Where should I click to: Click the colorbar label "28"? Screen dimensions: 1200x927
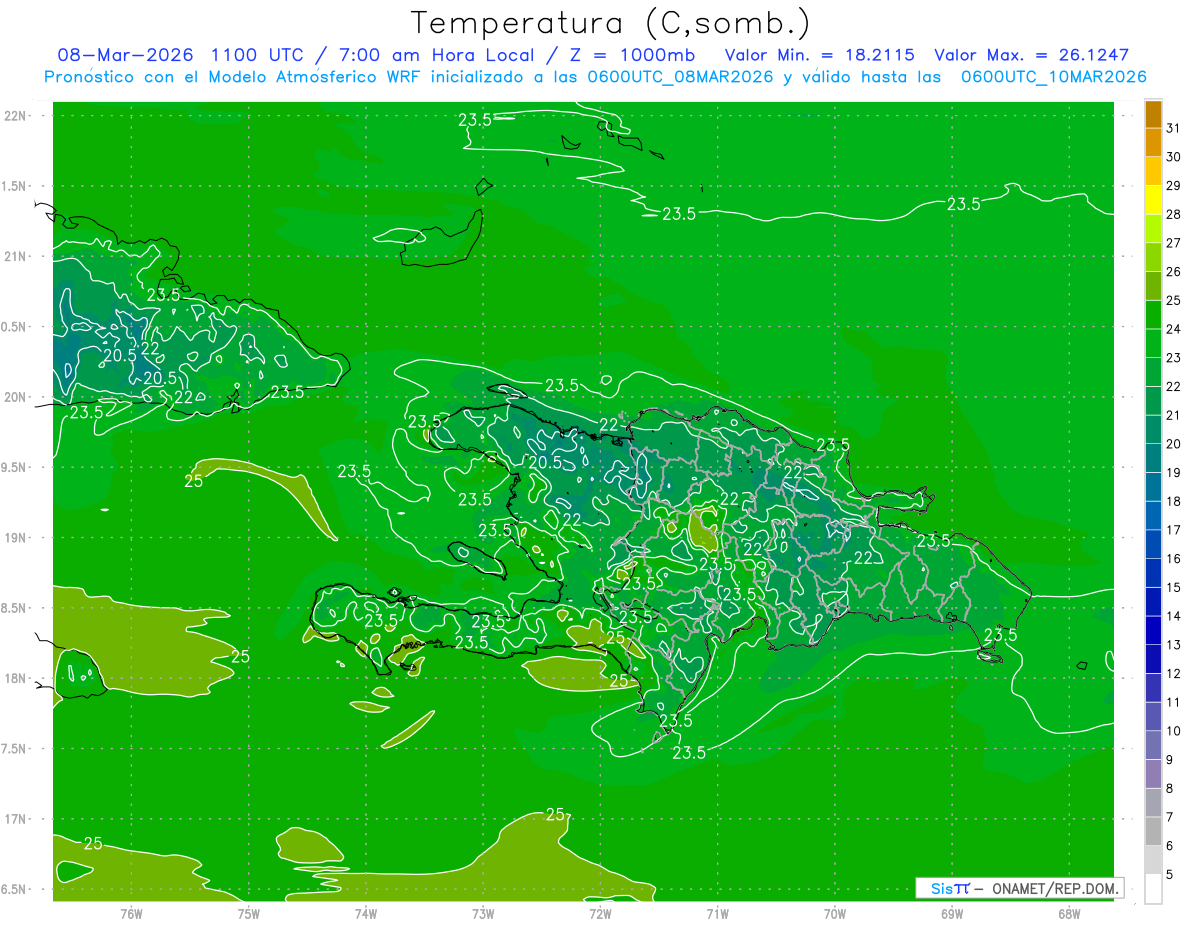pos(1173,214)
